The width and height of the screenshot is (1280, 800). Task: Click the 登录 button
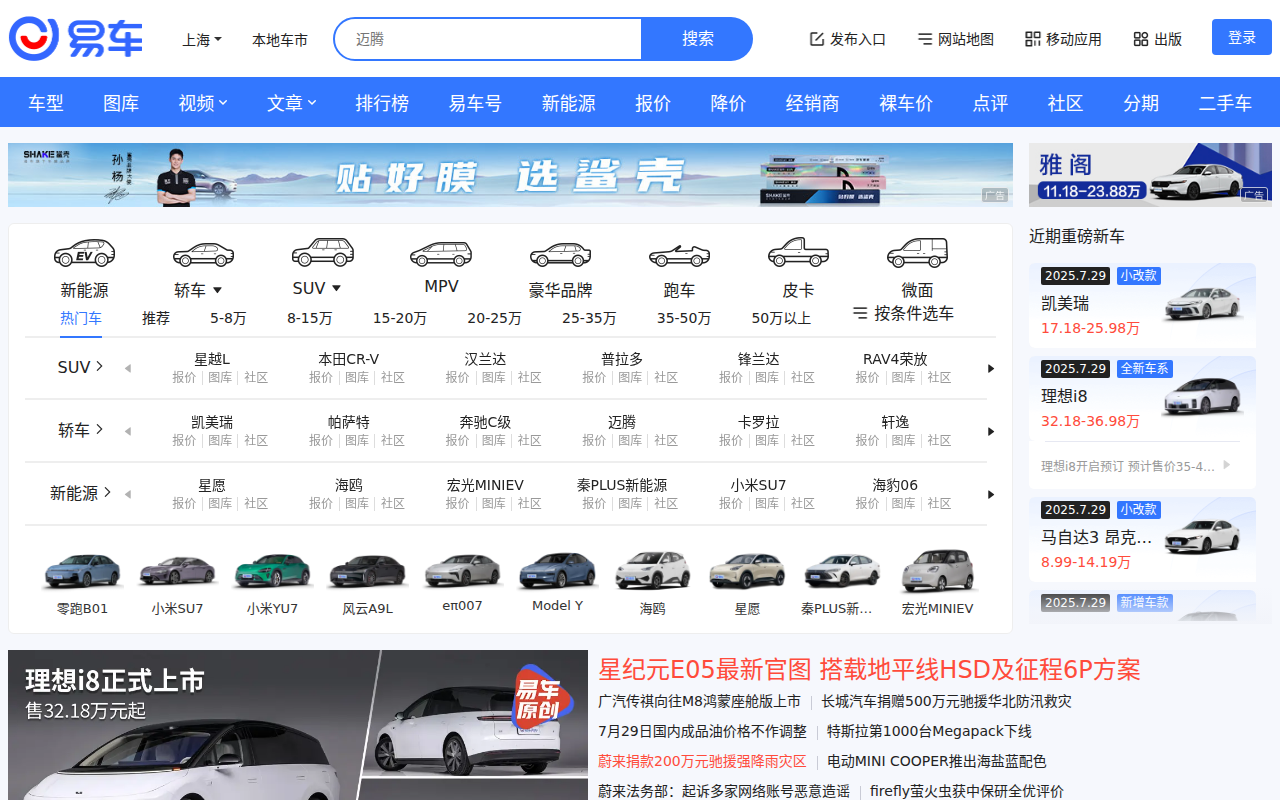pyautogui.click(x=1242, y=37)
